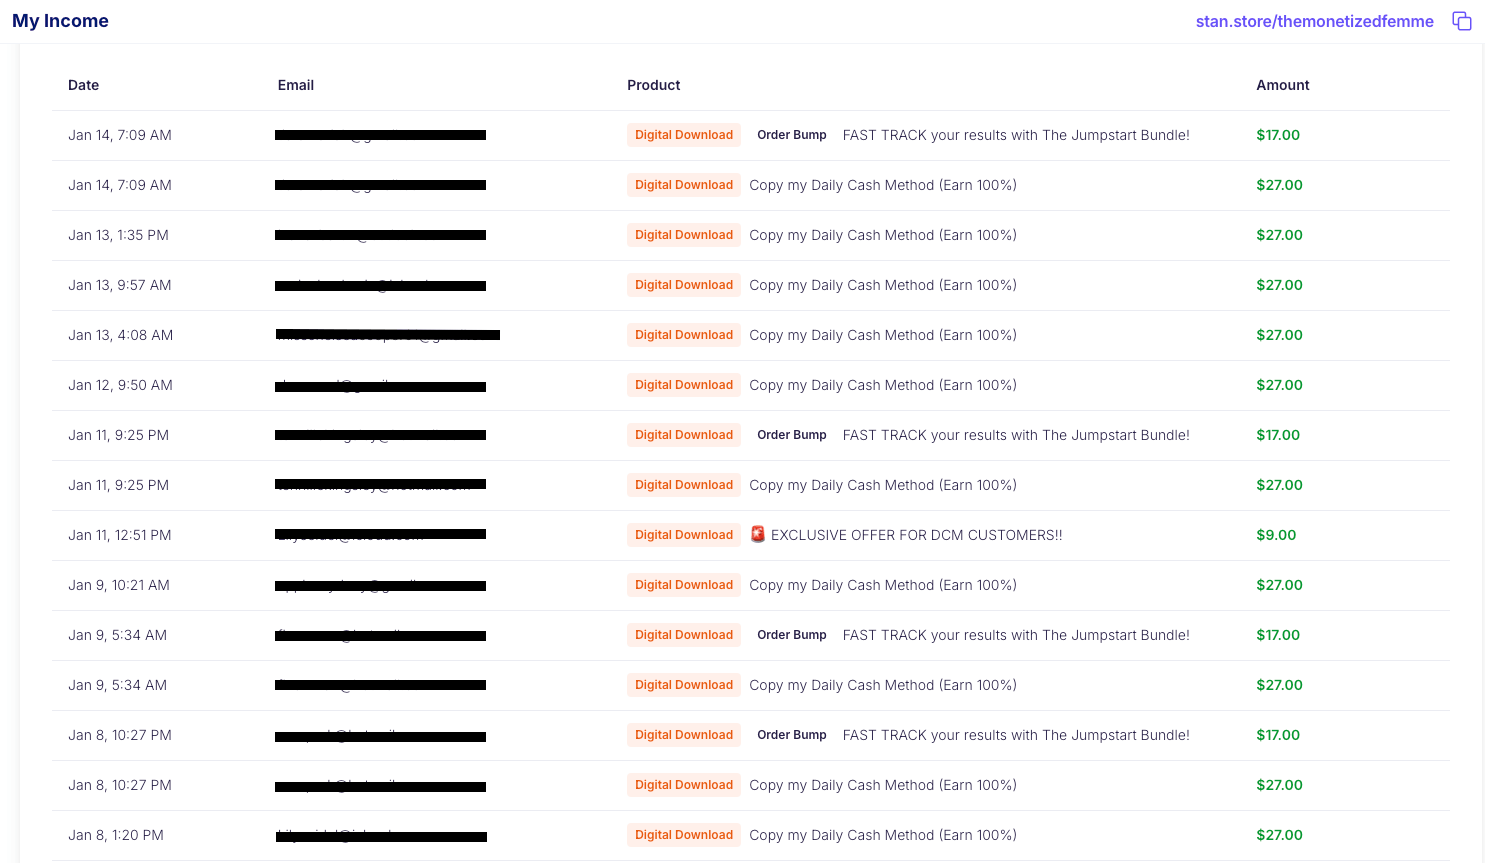Click the Digital Download tag for Jan 9, 10:21 AM

[x=684, y=585]
